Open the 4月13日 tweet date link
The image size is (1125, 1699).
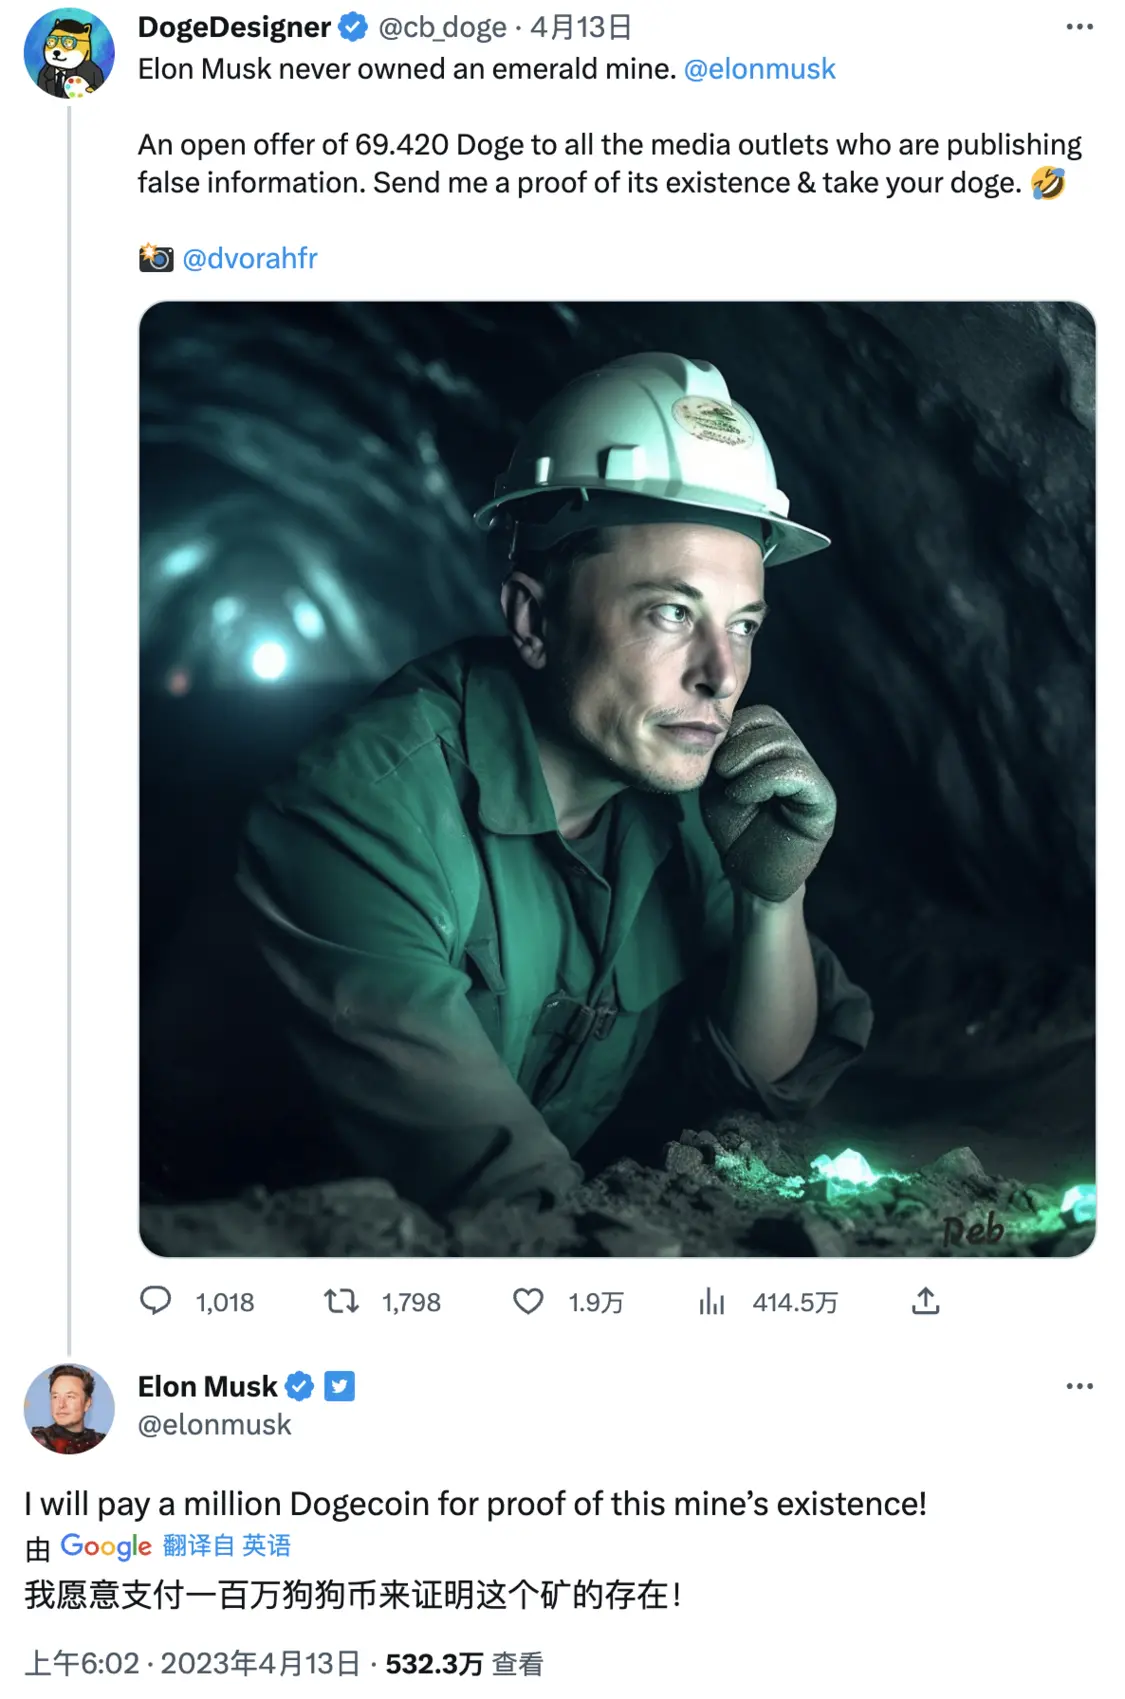581,27
